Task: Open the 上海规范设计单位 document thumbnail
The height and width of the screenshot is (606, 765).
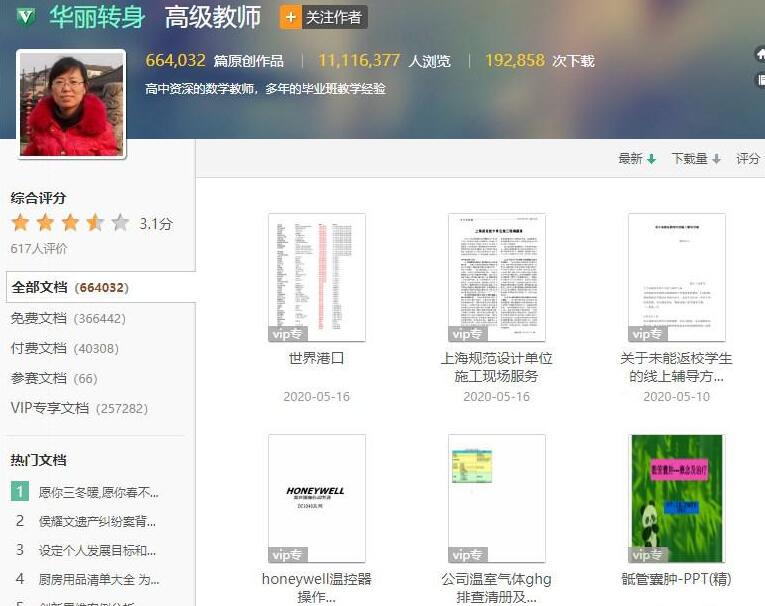Action: tap(496, 277)
